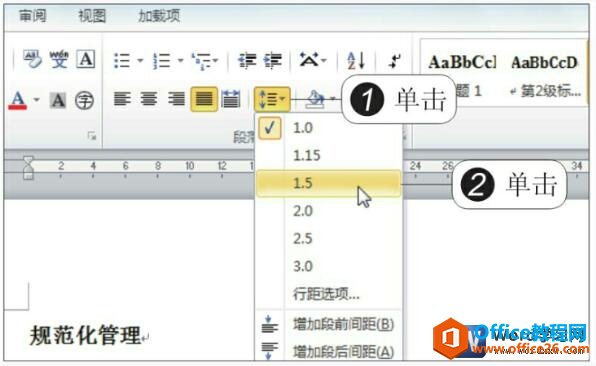Choose 1.0 line spacing
596x366 pixels.
pos(329,128)
